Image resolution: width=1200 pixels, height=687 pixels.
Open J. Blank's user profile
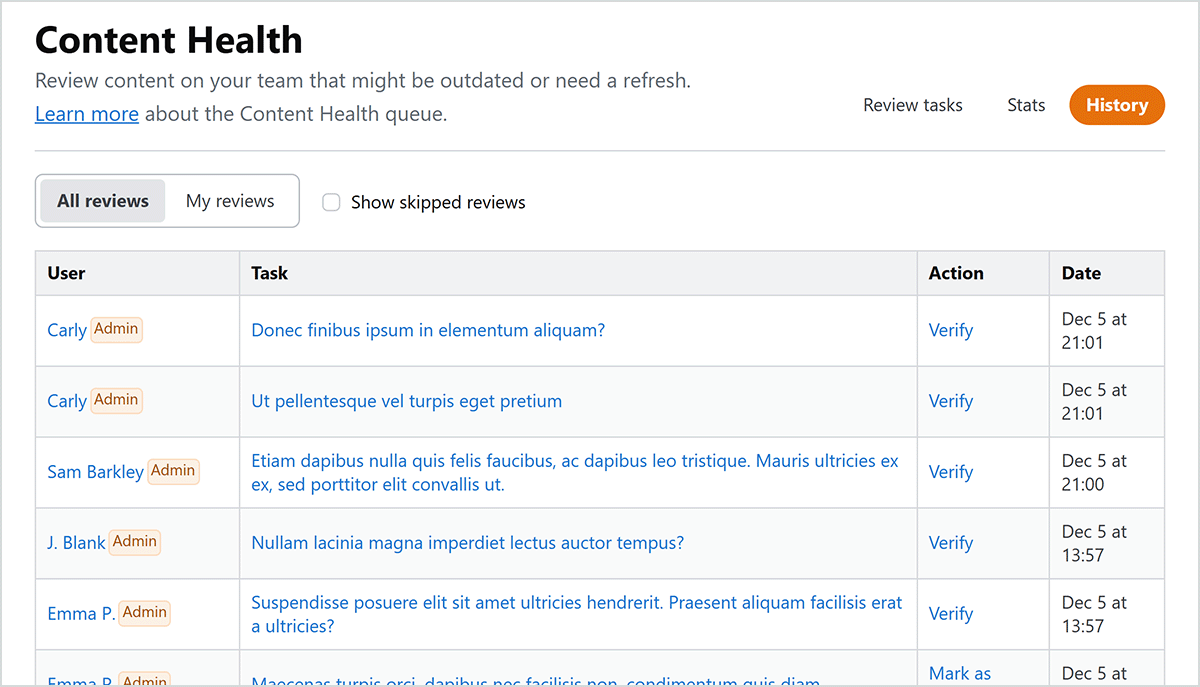tap(76, 543)
